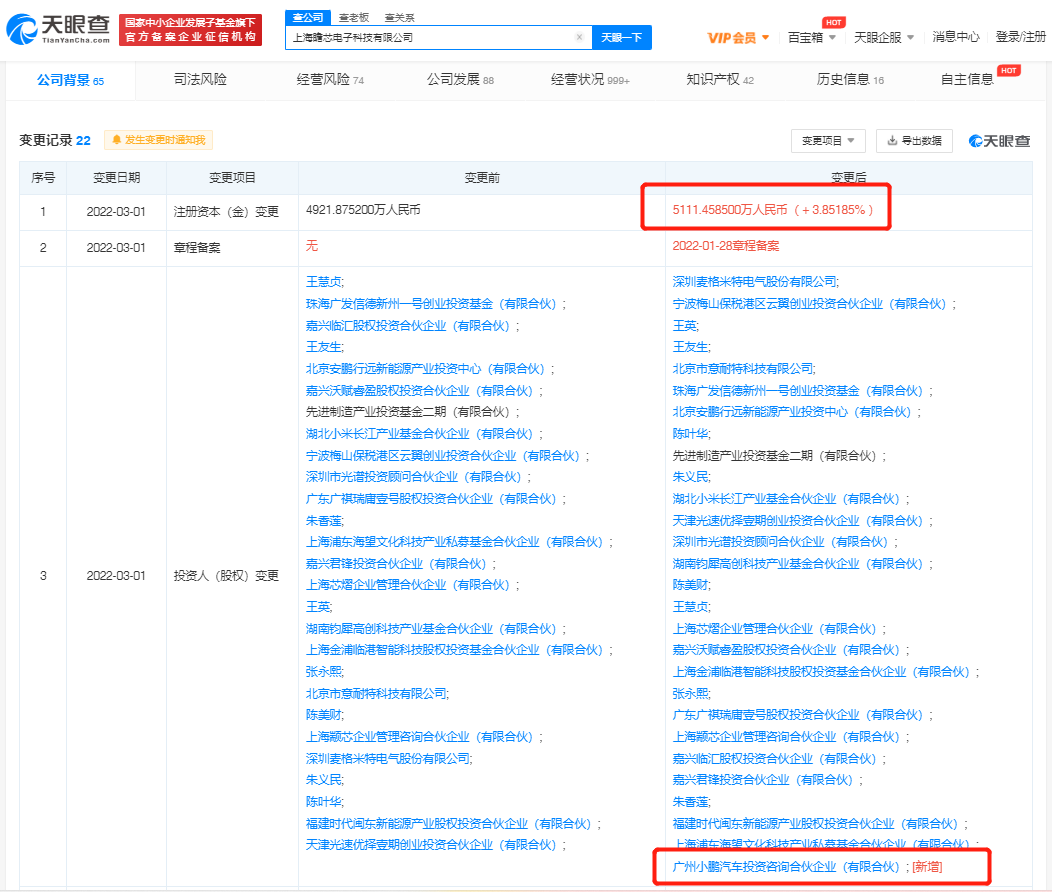The width and height of the screenshot is (1052, 892).
Task: Expand the 百宝箱 menu
Action: (x=811, y=38)
